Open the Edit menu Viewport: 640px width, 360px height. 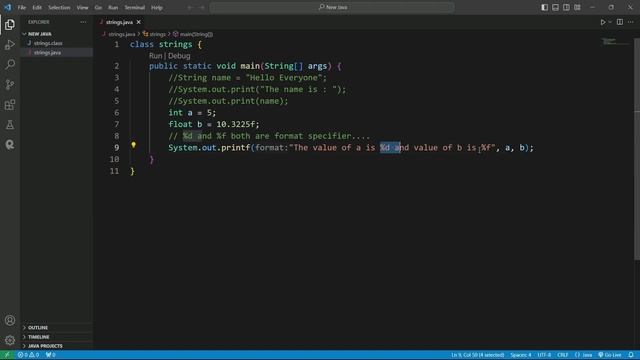coord(37,7)
